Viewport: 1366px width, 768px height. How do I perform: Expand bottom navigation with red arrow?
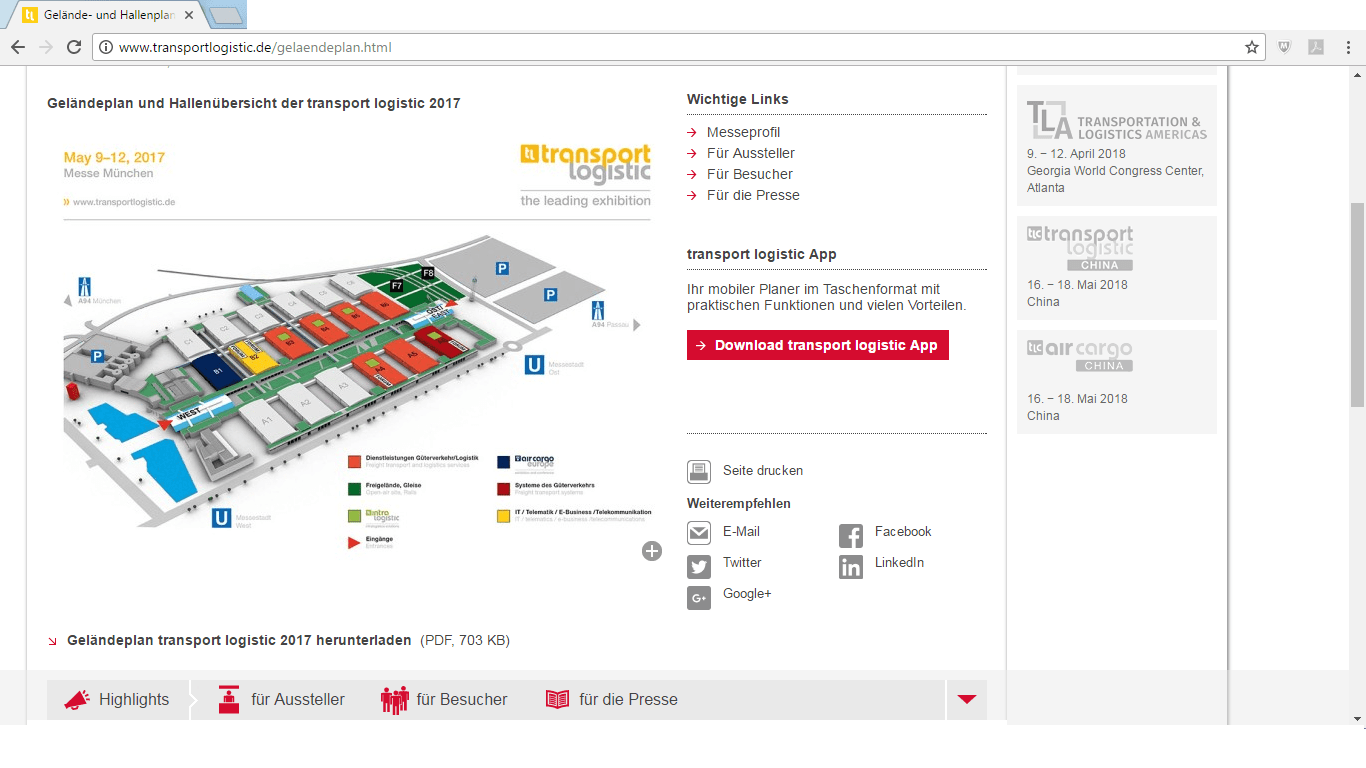[966, 700]
